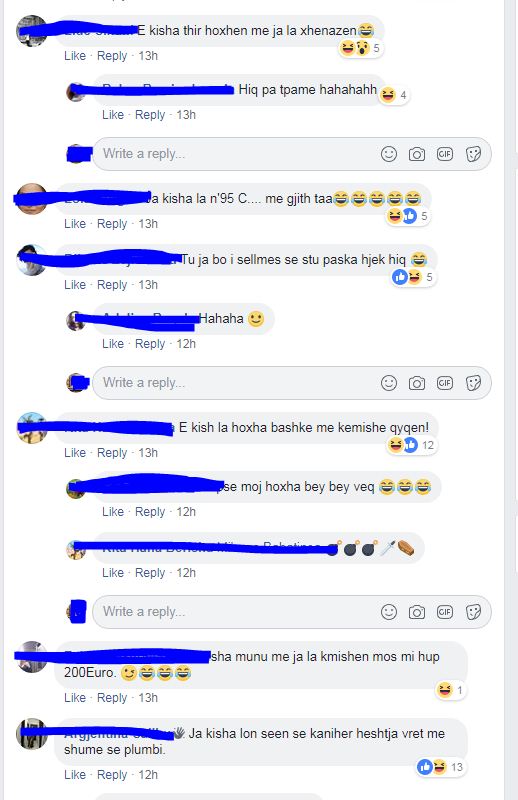Open emoji picker in first reply box
The width and height of the screenshot is (518, 800).
pyautogui.click(x=389, y=154)
